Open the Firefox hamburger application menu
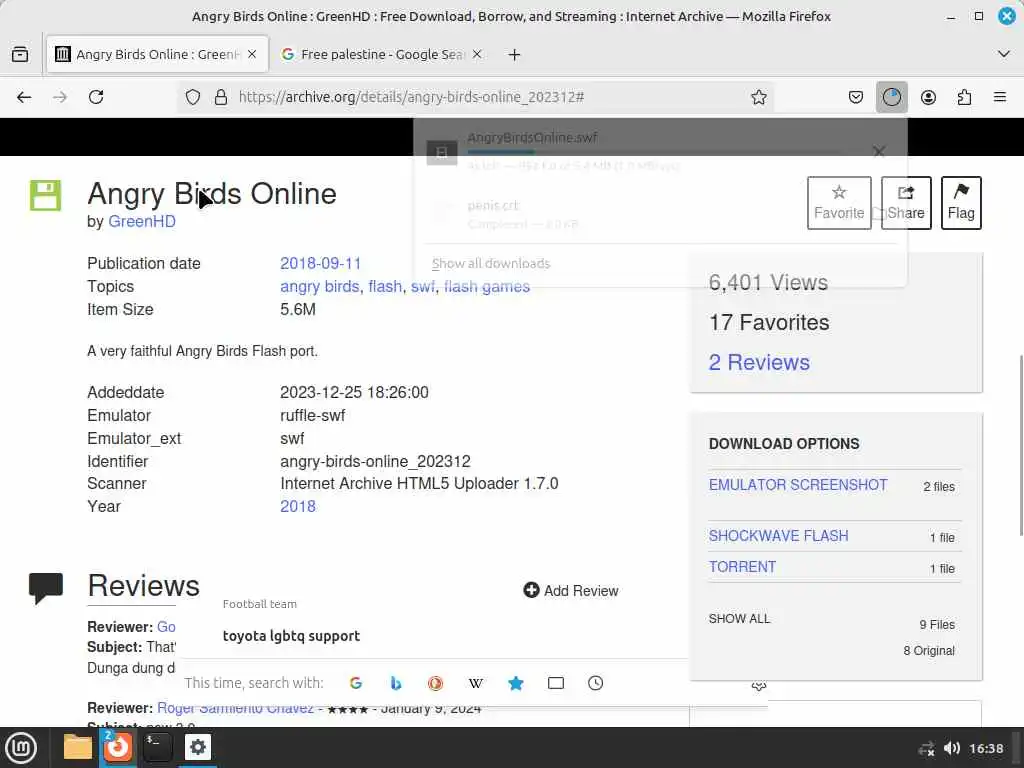The image size is (1024, 768). click(1000, 97)
